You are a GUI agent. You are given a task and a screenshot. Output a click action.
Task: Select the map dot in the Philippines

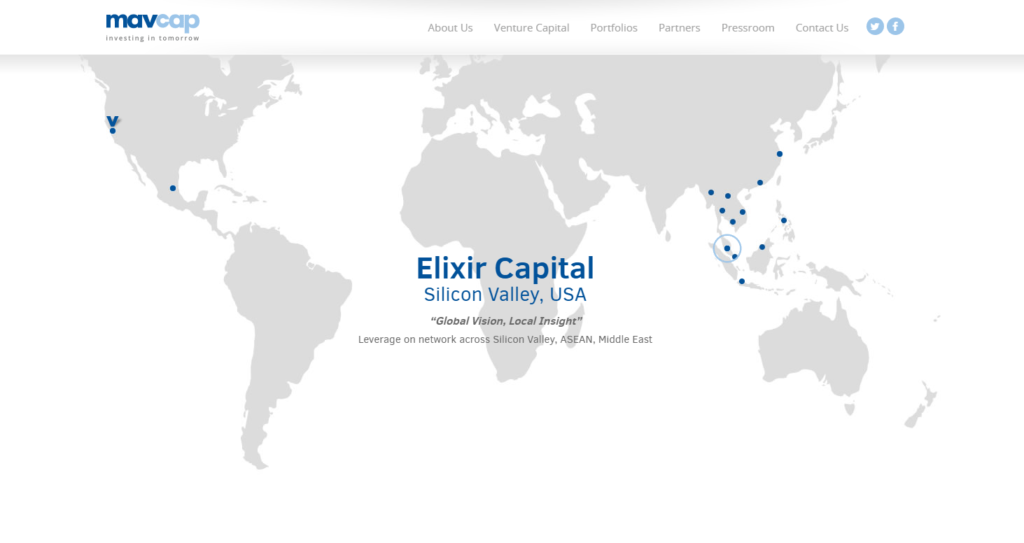[784, 220]
